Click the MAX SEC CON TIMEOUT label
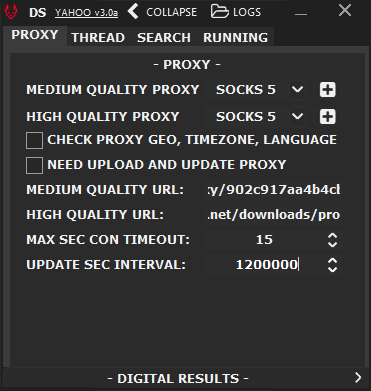The height and width of the screenshot is (391, 371). [x=108, y=240]
